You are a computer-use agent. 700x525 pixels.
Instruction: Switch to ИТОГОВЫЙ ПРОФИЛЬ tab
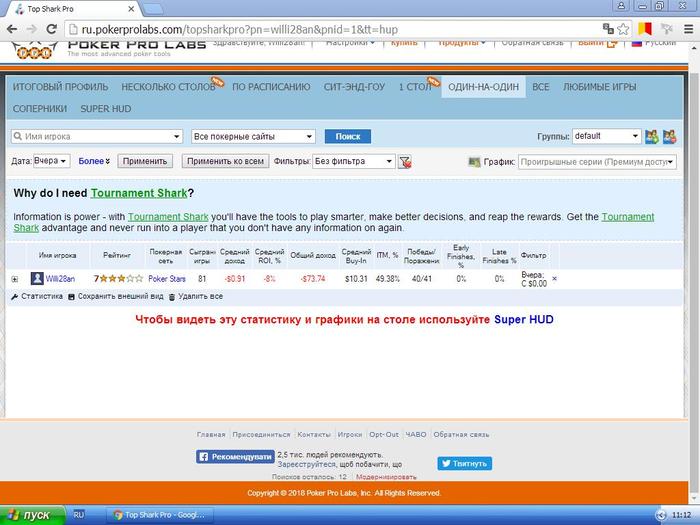pyautogui.click(x=60, y=87)
